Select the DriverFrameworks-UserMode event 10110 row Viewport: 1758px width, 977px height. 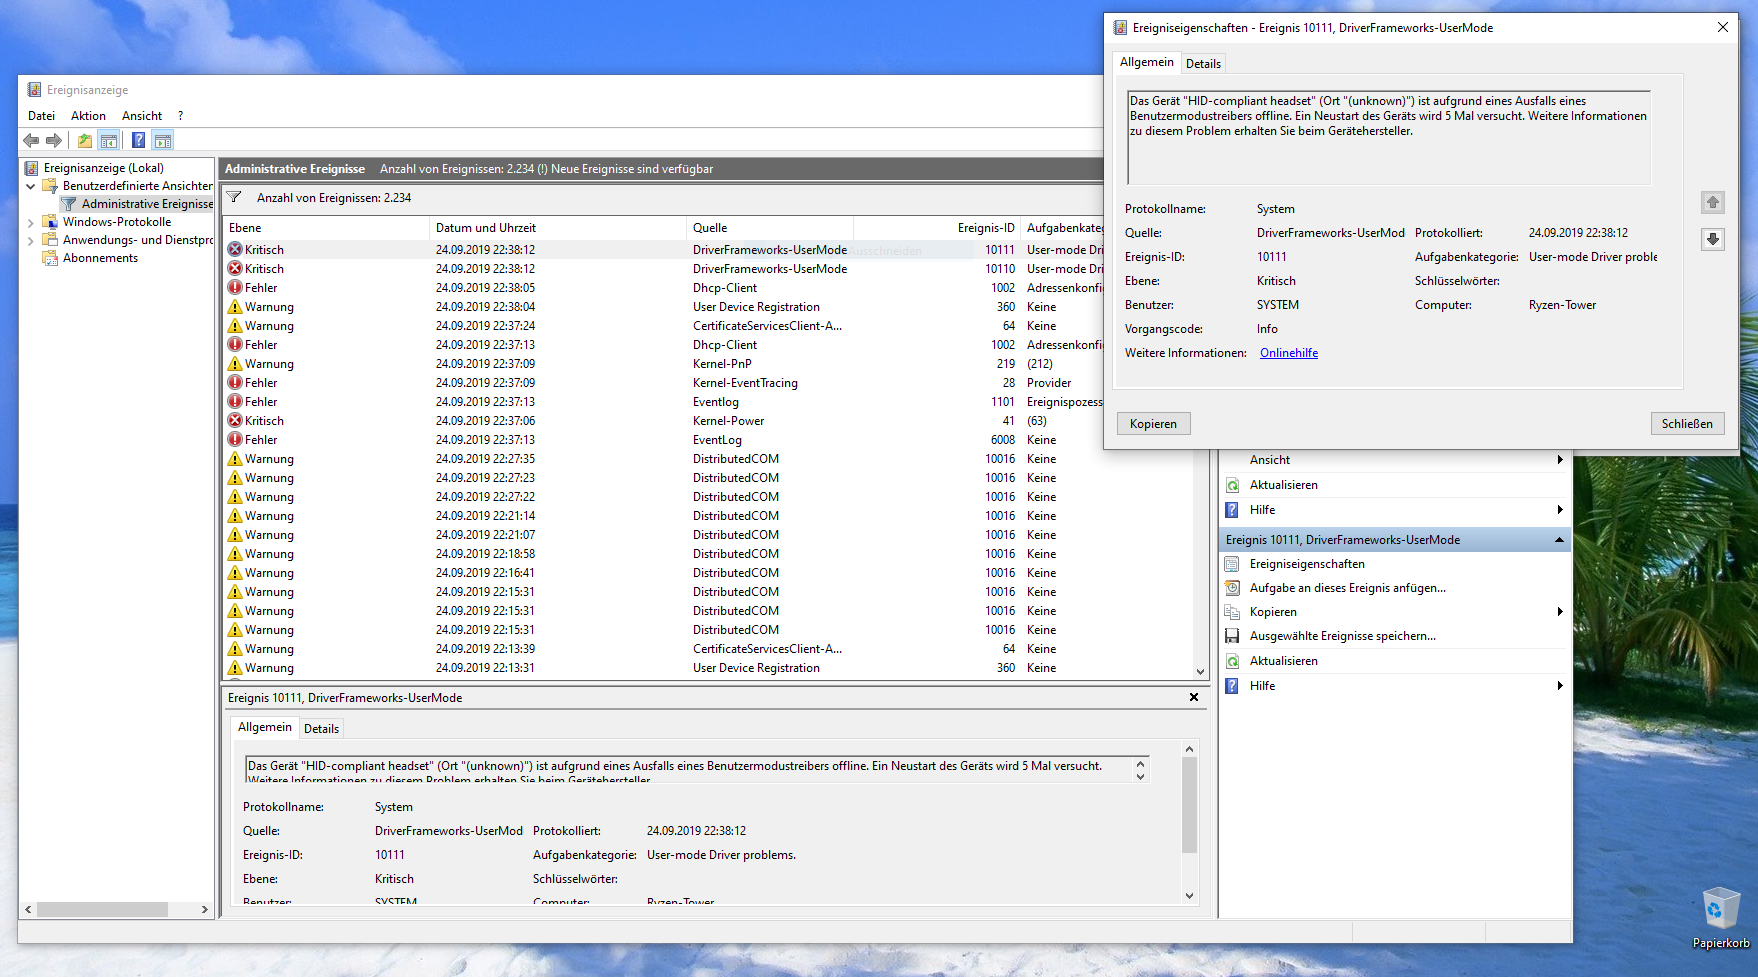coord(663,269)
